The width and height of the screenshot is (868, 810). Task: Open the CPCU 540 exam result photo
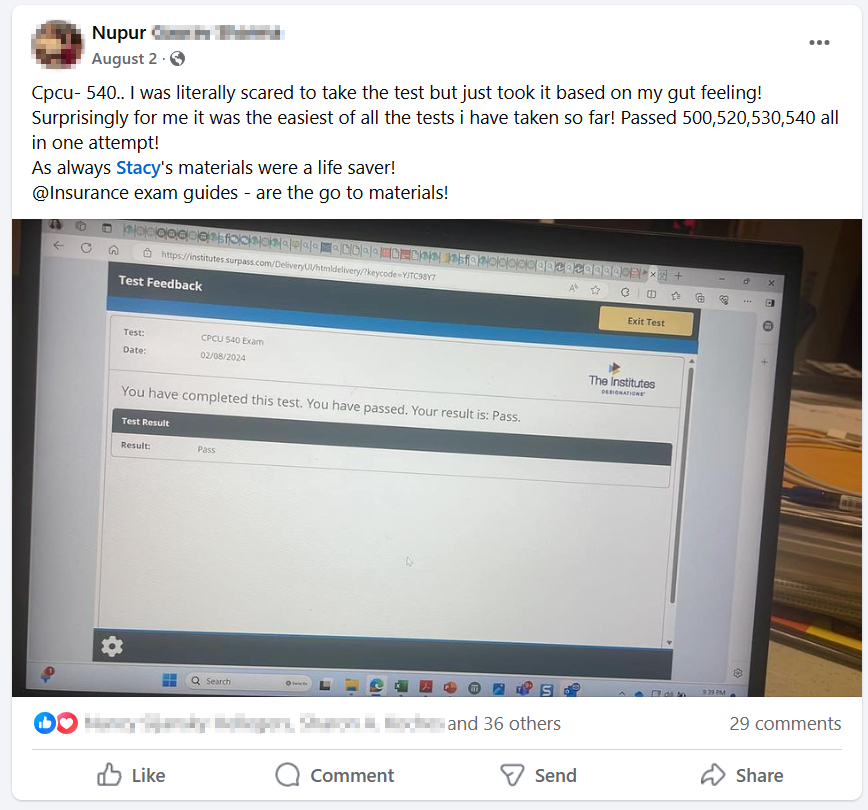437,458
